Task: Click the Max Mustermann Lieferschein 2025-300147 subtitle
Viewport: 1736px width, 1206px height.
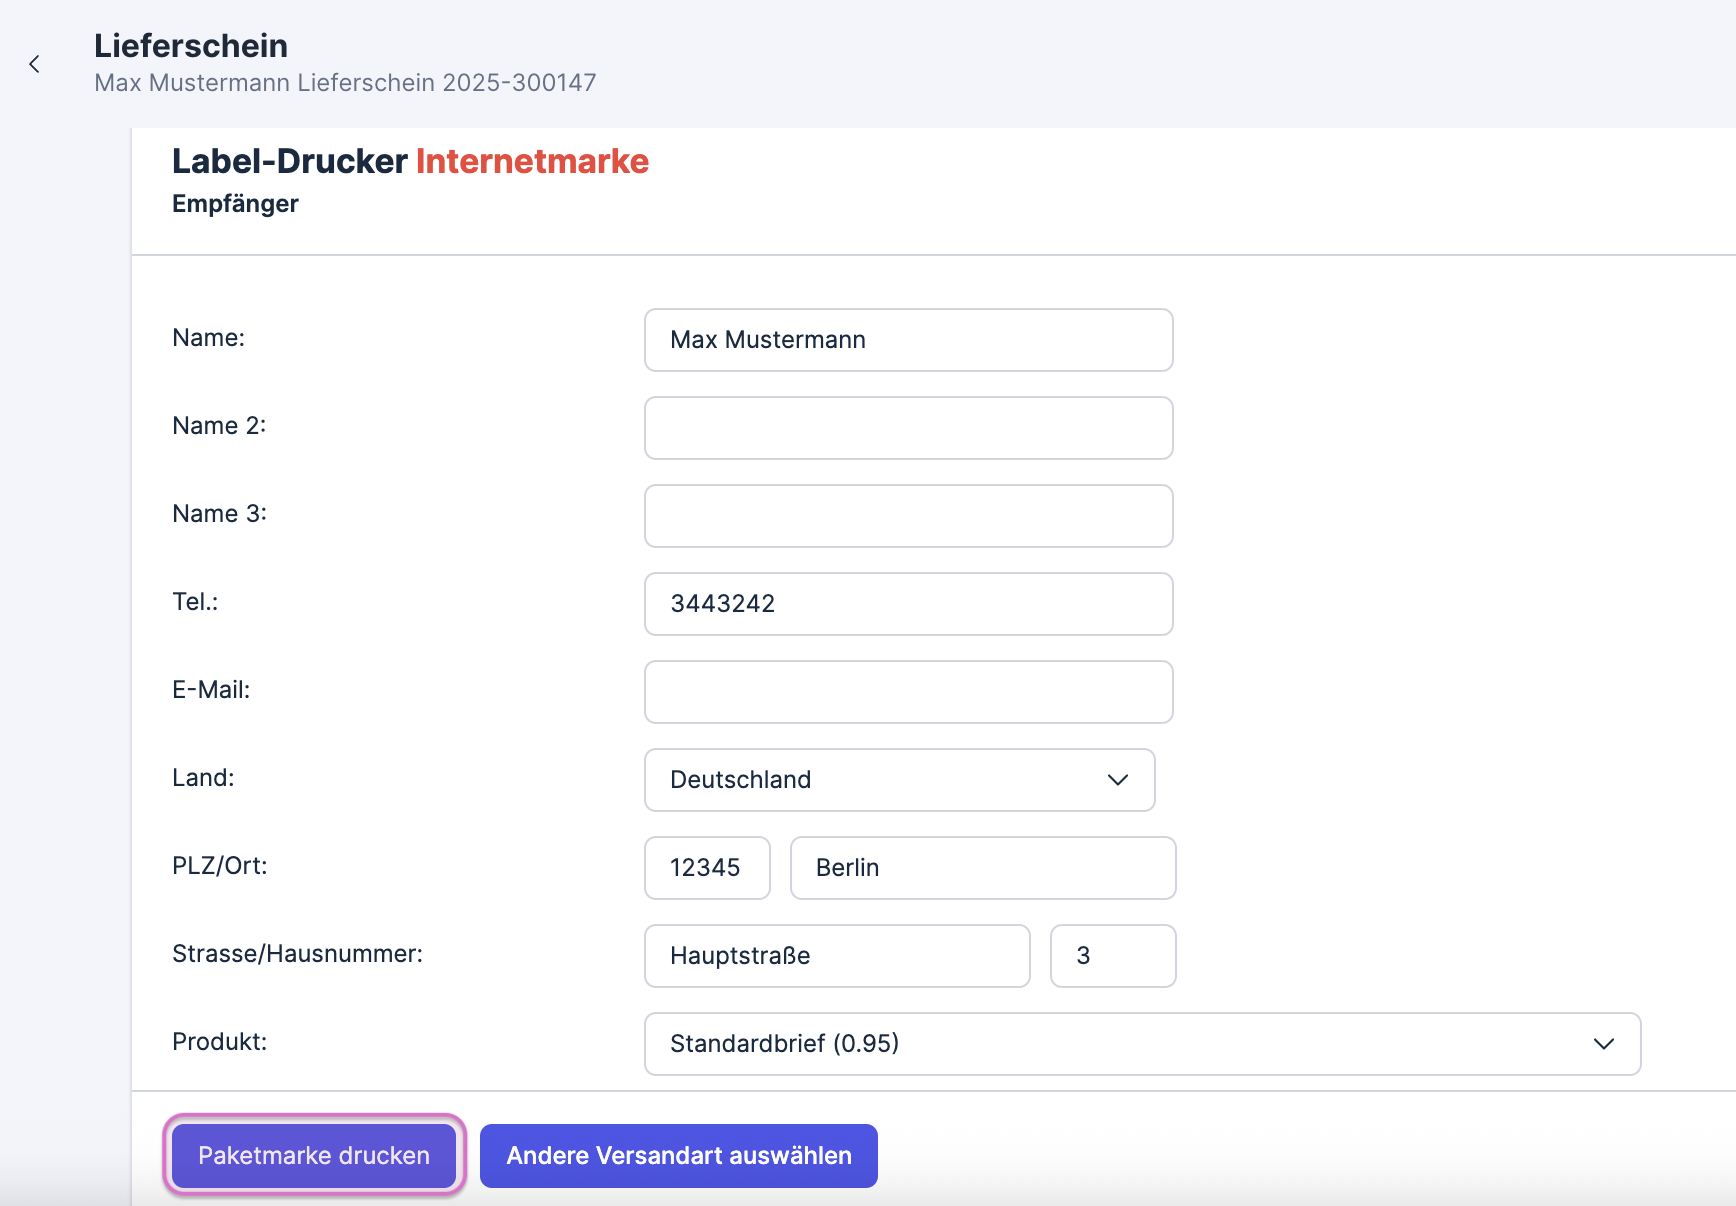Action: click(x=345, y=83)
